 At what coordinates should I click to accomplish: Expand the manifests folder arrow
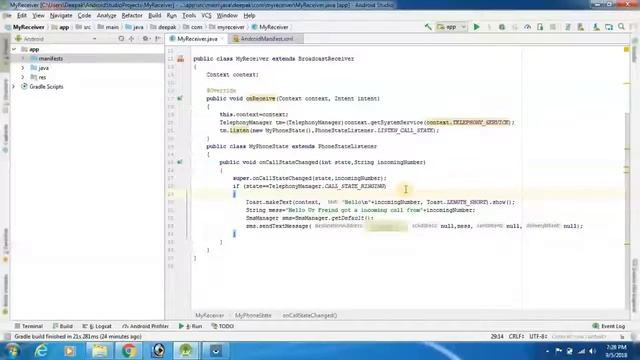point(23,59)
